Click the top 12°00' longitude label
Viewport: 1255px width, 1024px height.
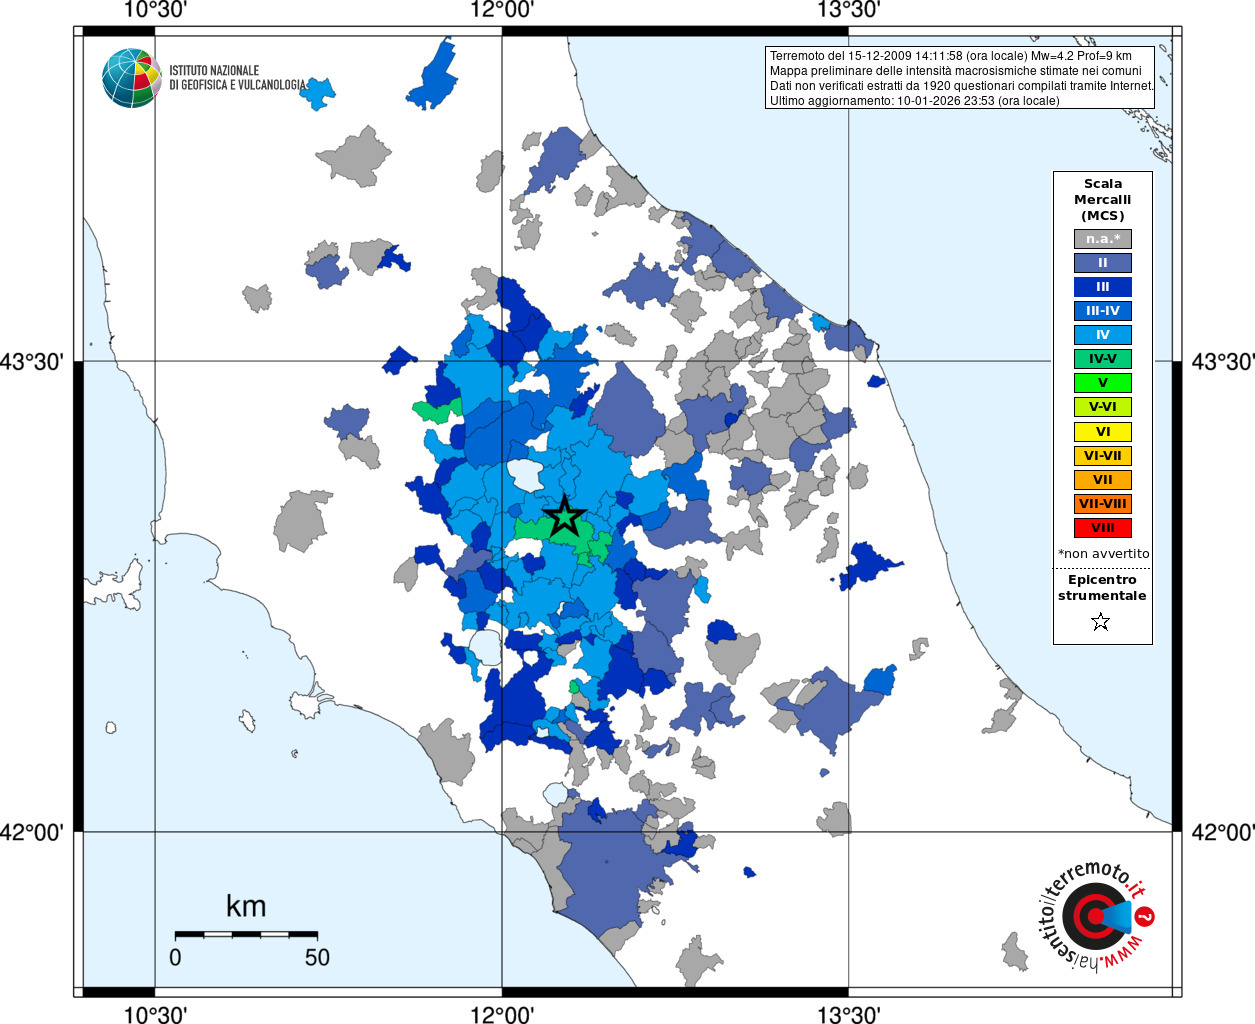502,10
